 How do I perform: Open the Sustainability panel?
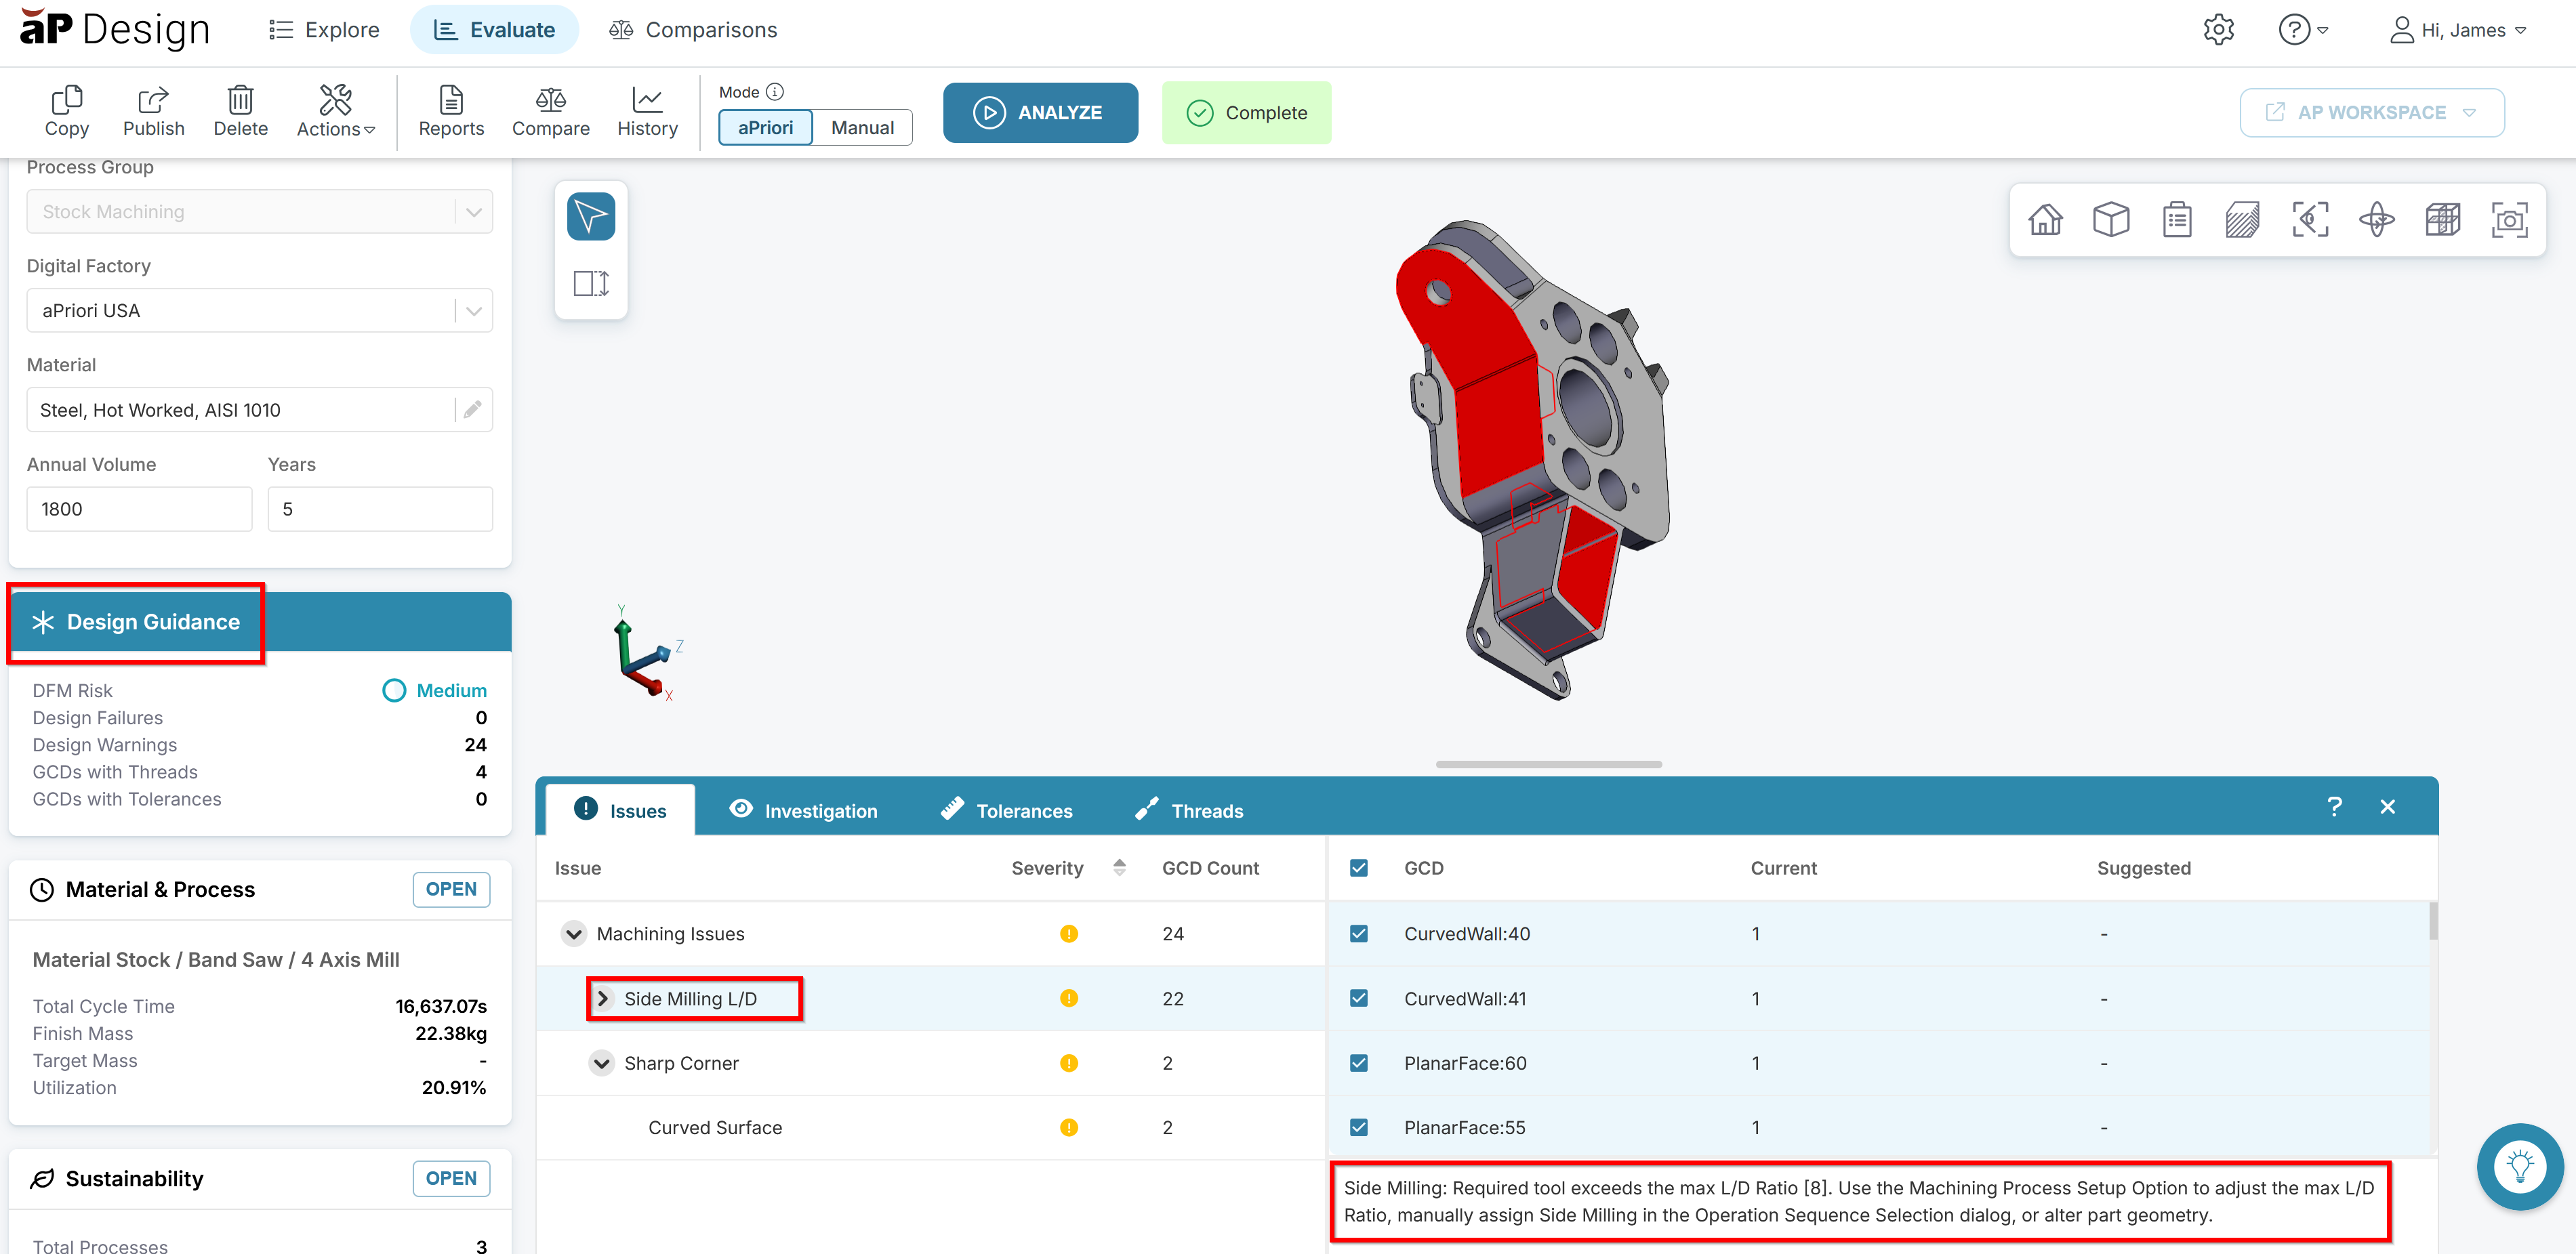click(451, 1179)
